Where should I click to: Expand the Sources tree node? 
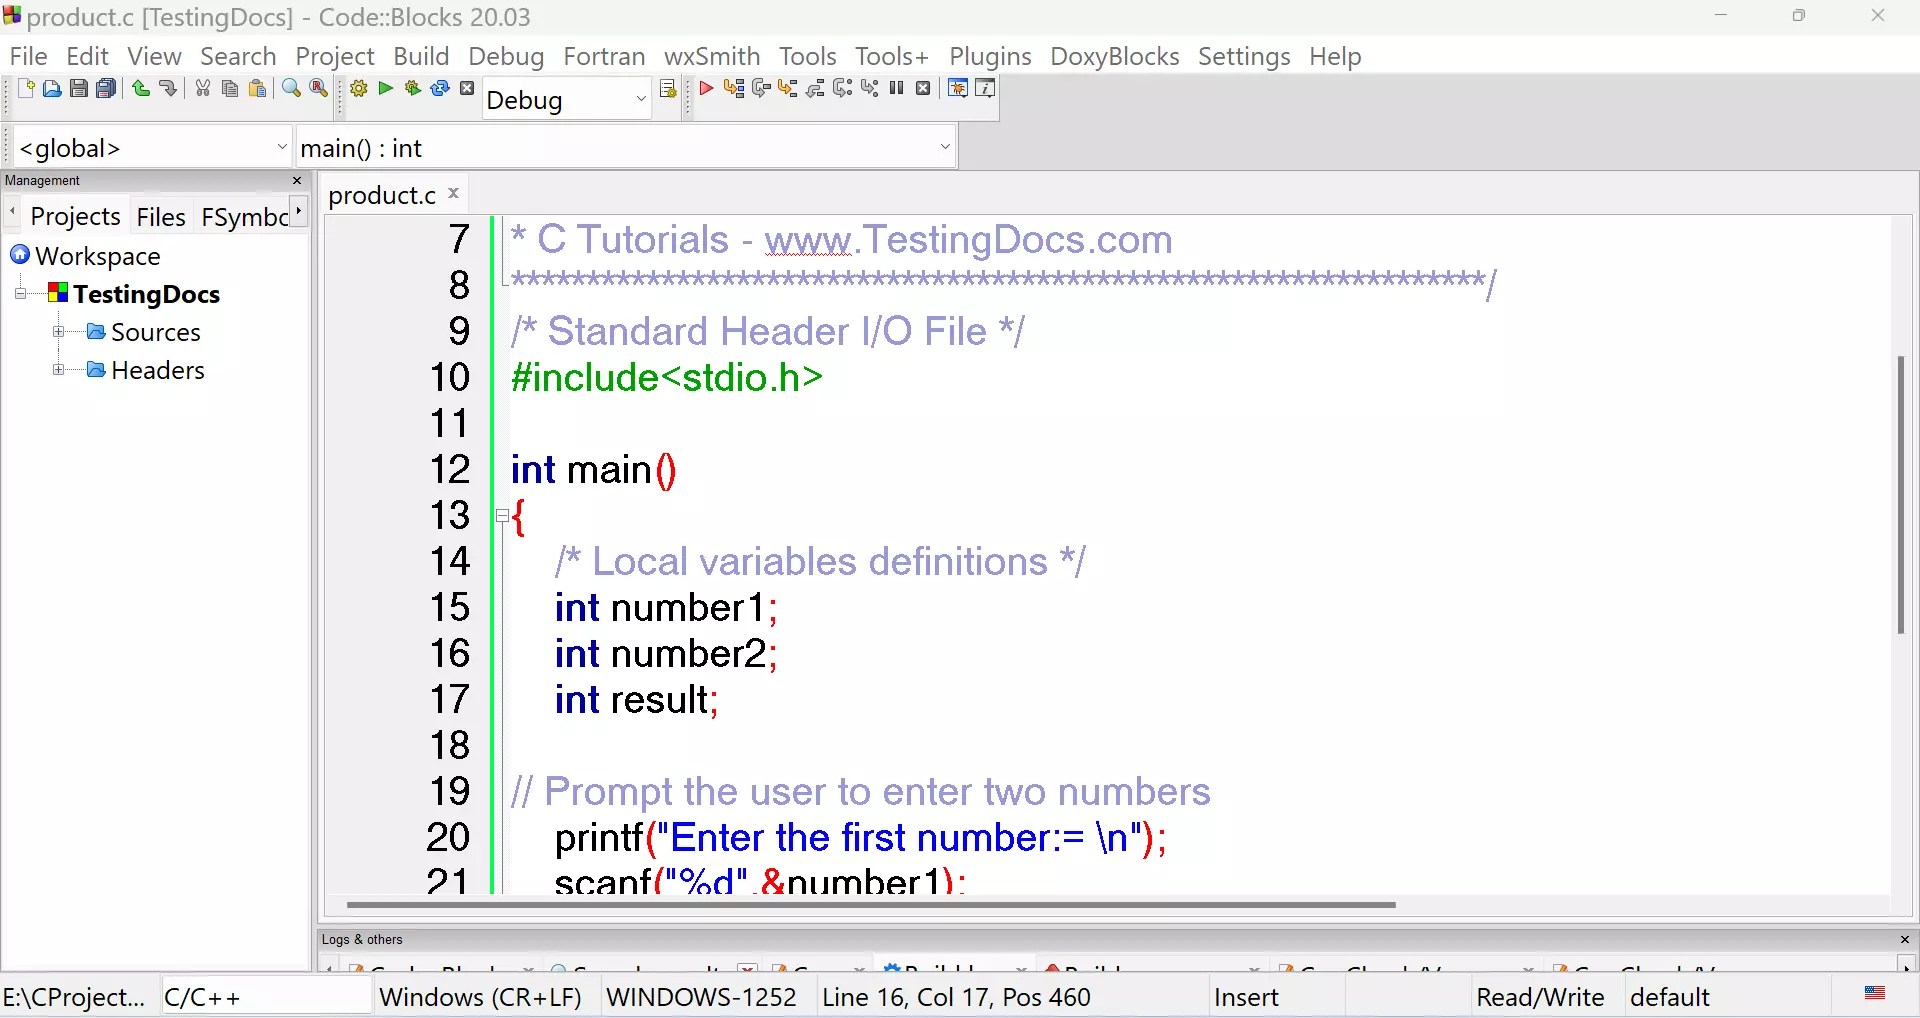tap(59, 332)
